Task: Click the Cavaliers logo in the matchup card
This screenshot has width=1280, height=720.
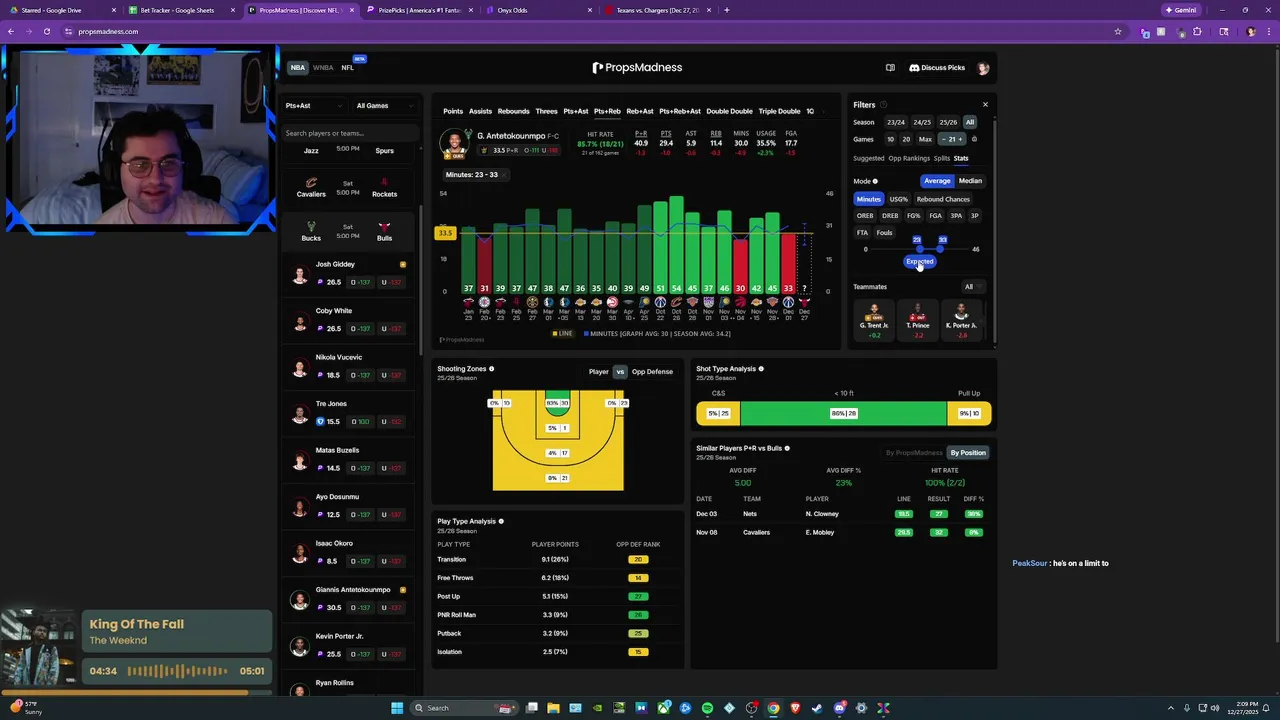Action: (311, 183)
